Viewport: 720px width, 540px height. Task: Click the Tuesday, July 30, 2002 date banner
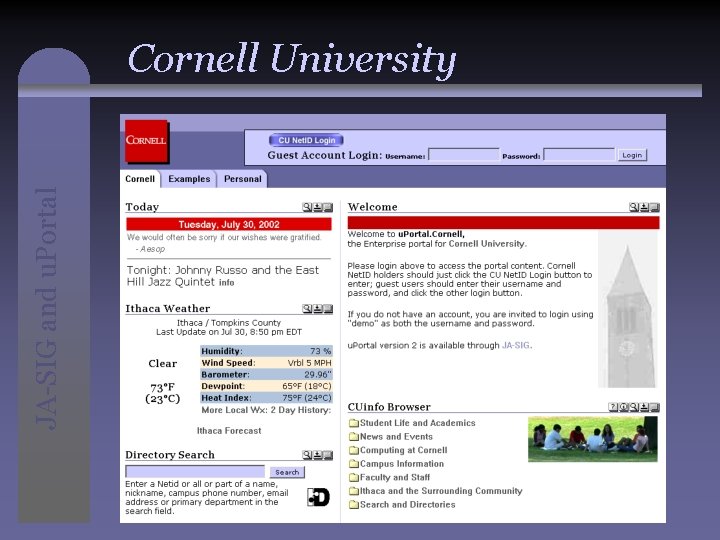(x=229, y=225)
